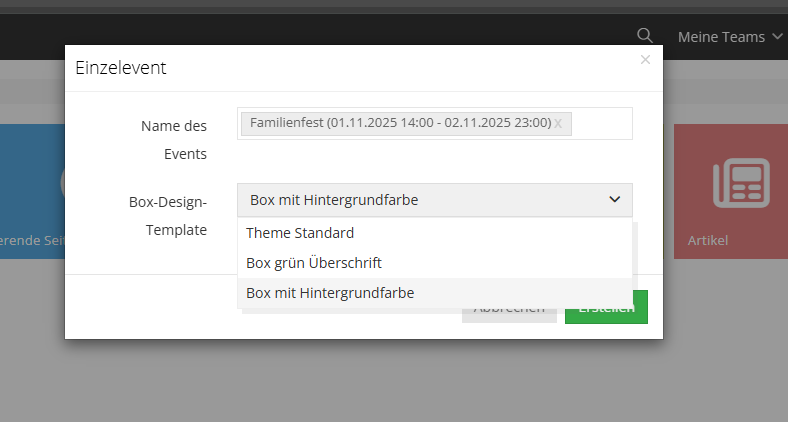Click the Abbrechen button
Screen dimensions: 788x422
pyautogui.click(x=509, y=315)
